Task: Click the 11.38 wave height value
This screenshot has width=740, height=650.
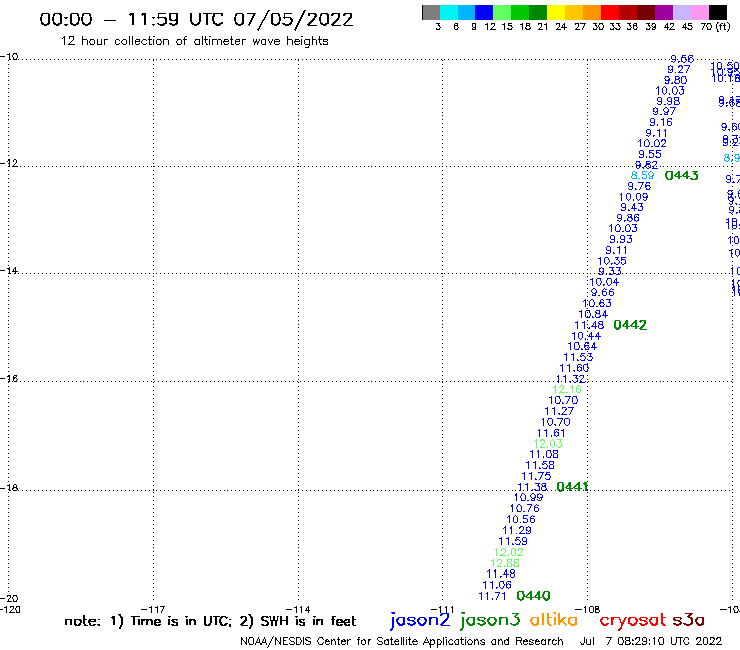Action: pyautogui.click(x=532, y=487)
